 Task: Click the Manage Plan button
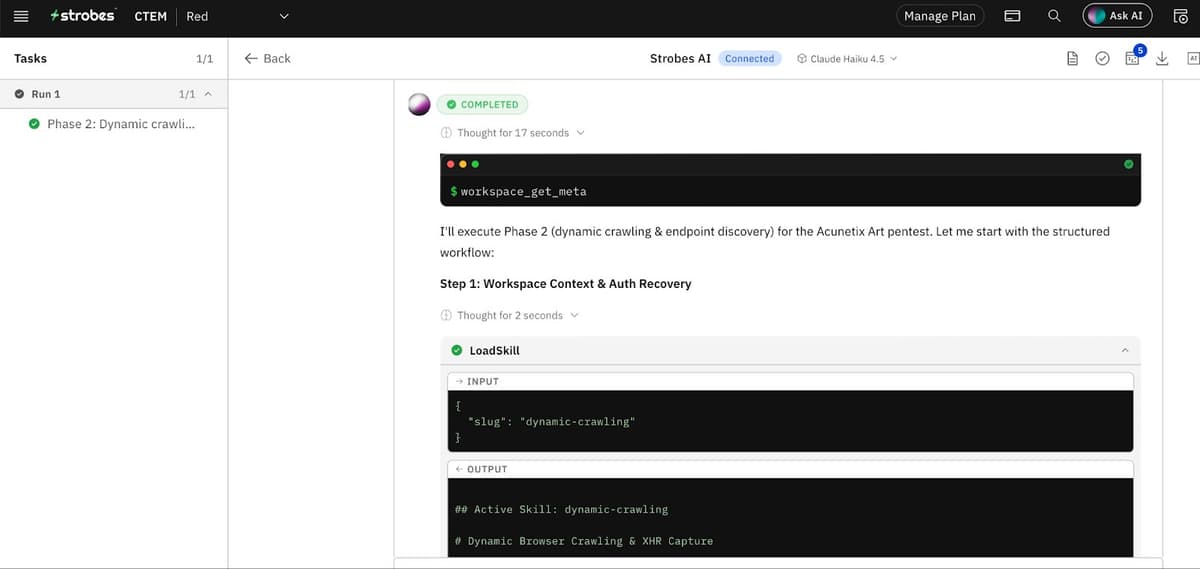[940, 16]
